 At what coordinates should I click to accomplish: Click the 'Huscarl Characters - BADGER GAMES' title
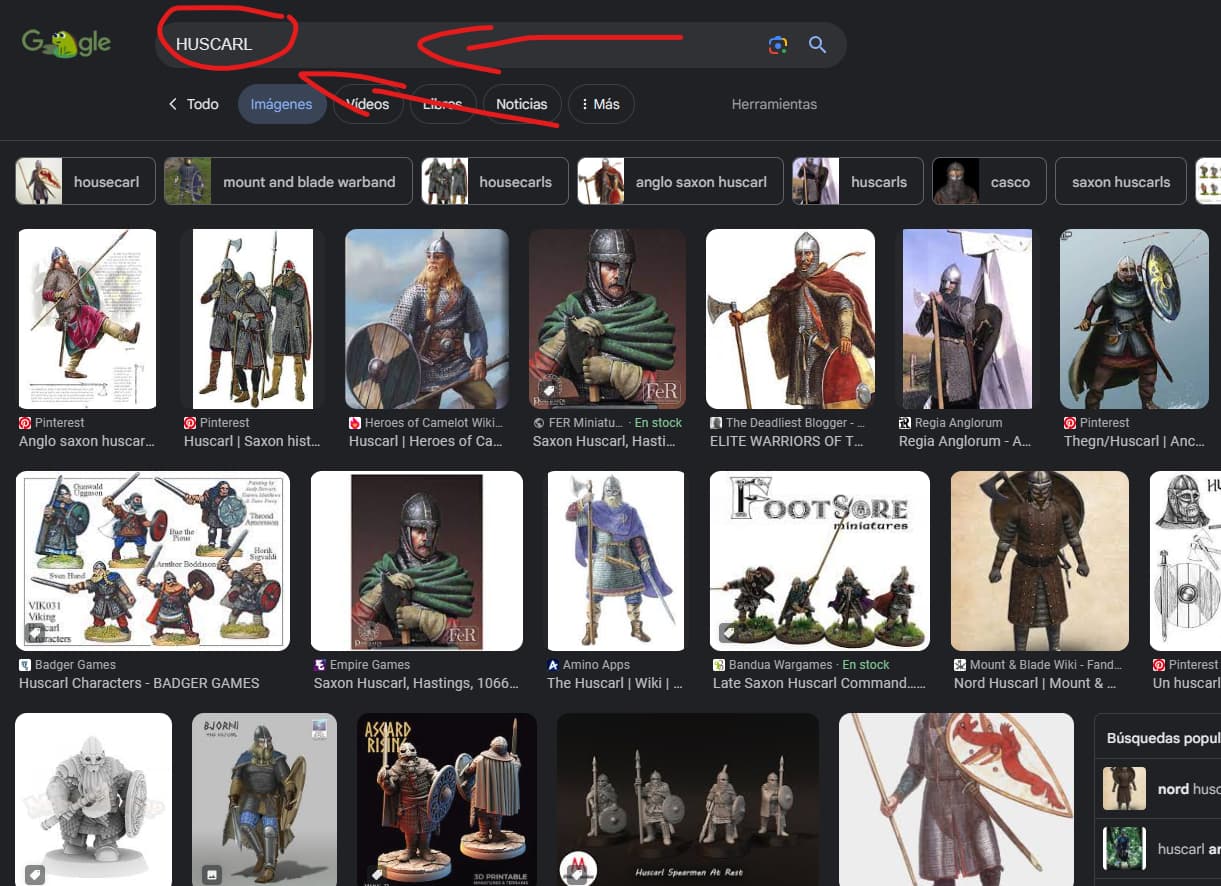click(139, 683)
